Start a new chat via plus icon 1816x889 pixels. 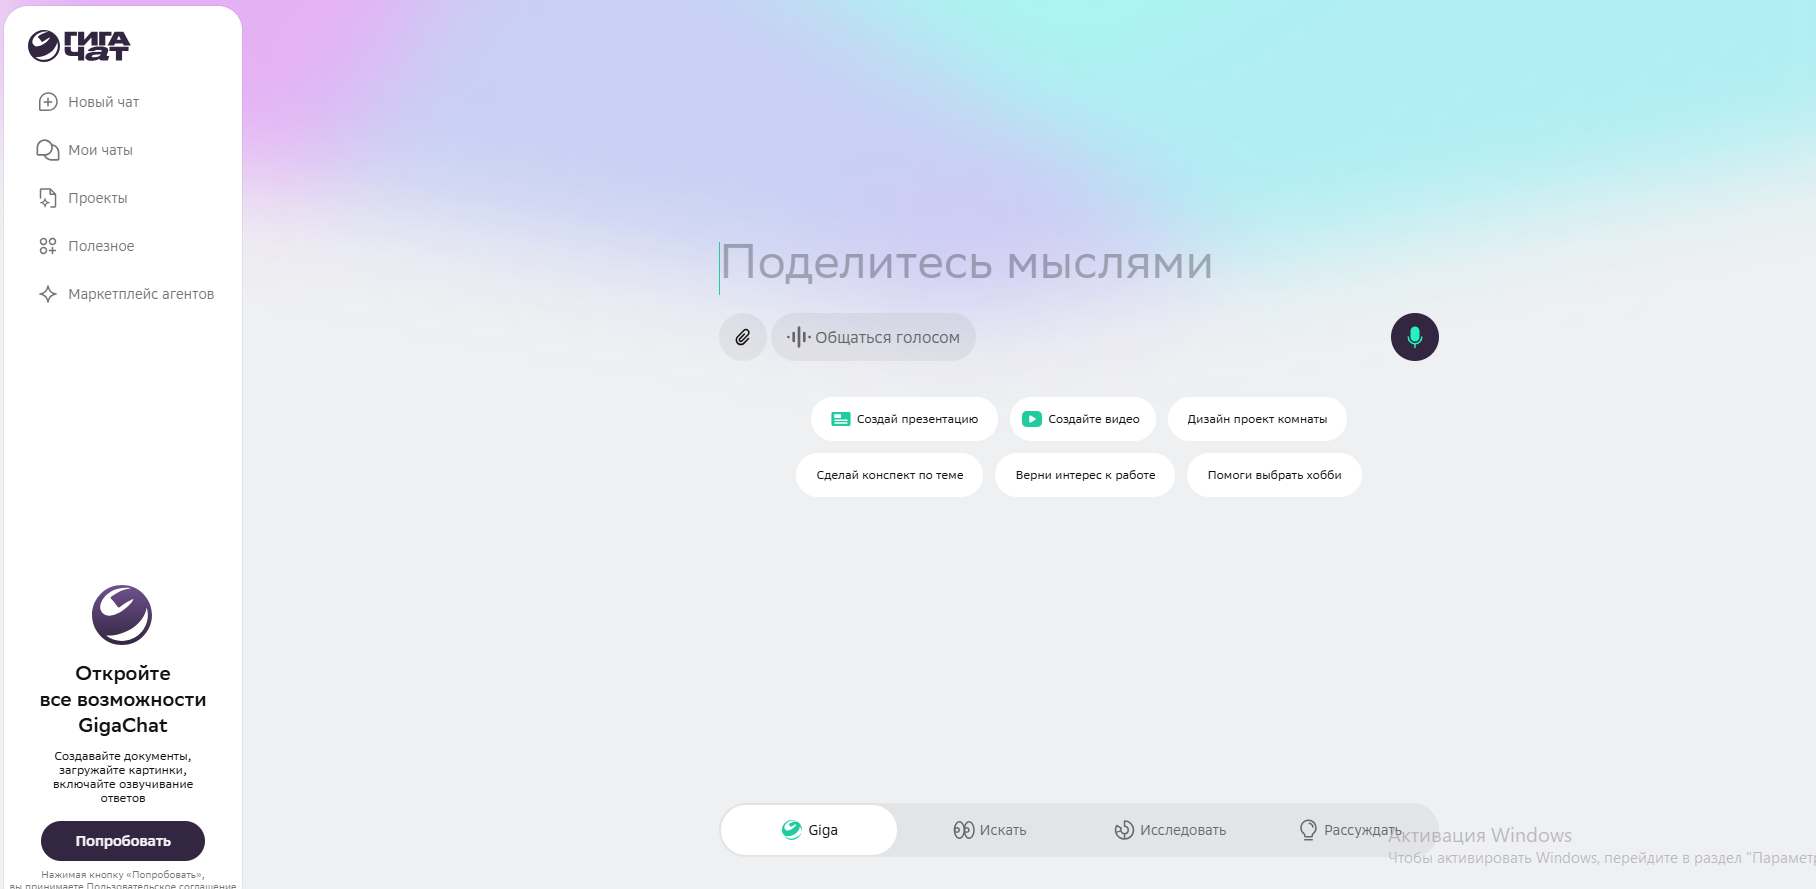[48, 102]
